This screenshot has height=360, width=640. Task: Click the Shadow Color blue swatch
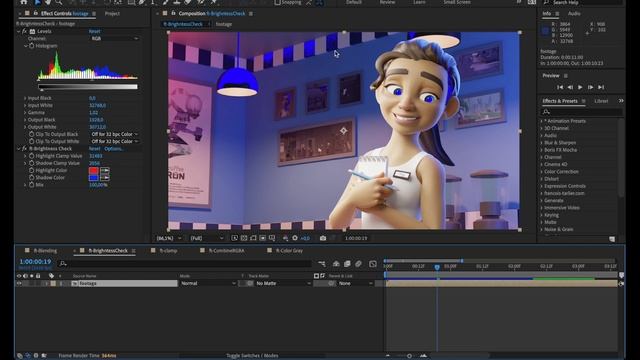coord(93,178)
